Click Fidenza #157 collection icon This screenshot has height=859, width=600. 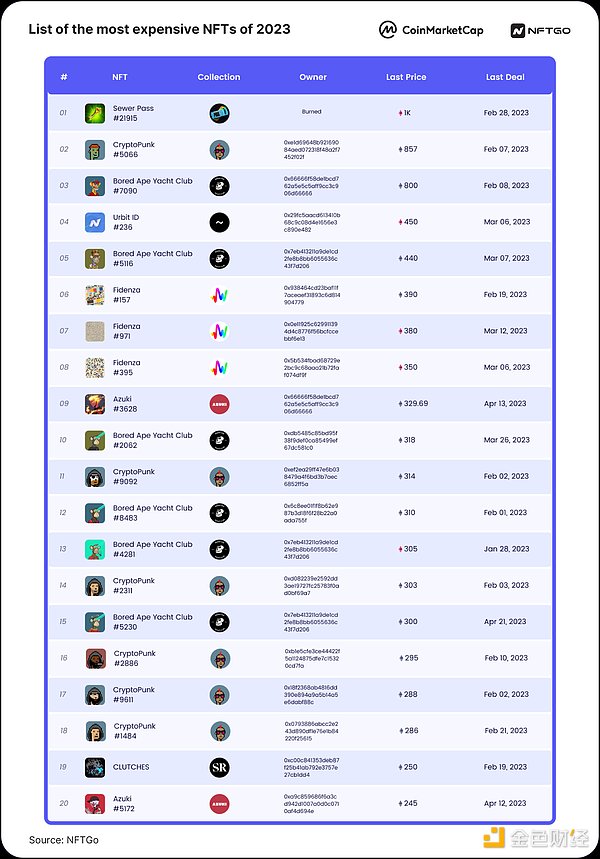pyautogui.click(x=220, y=295)
